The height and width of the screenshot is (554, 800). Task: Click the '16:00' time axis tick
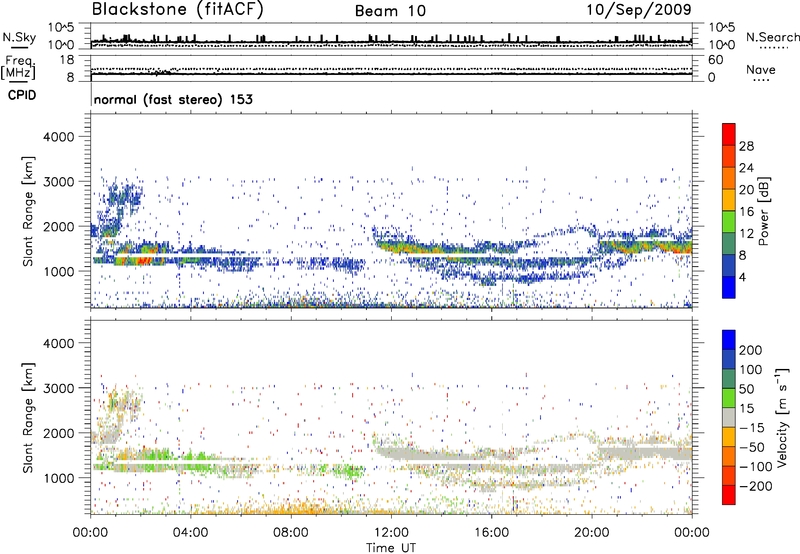click(491, 533)
